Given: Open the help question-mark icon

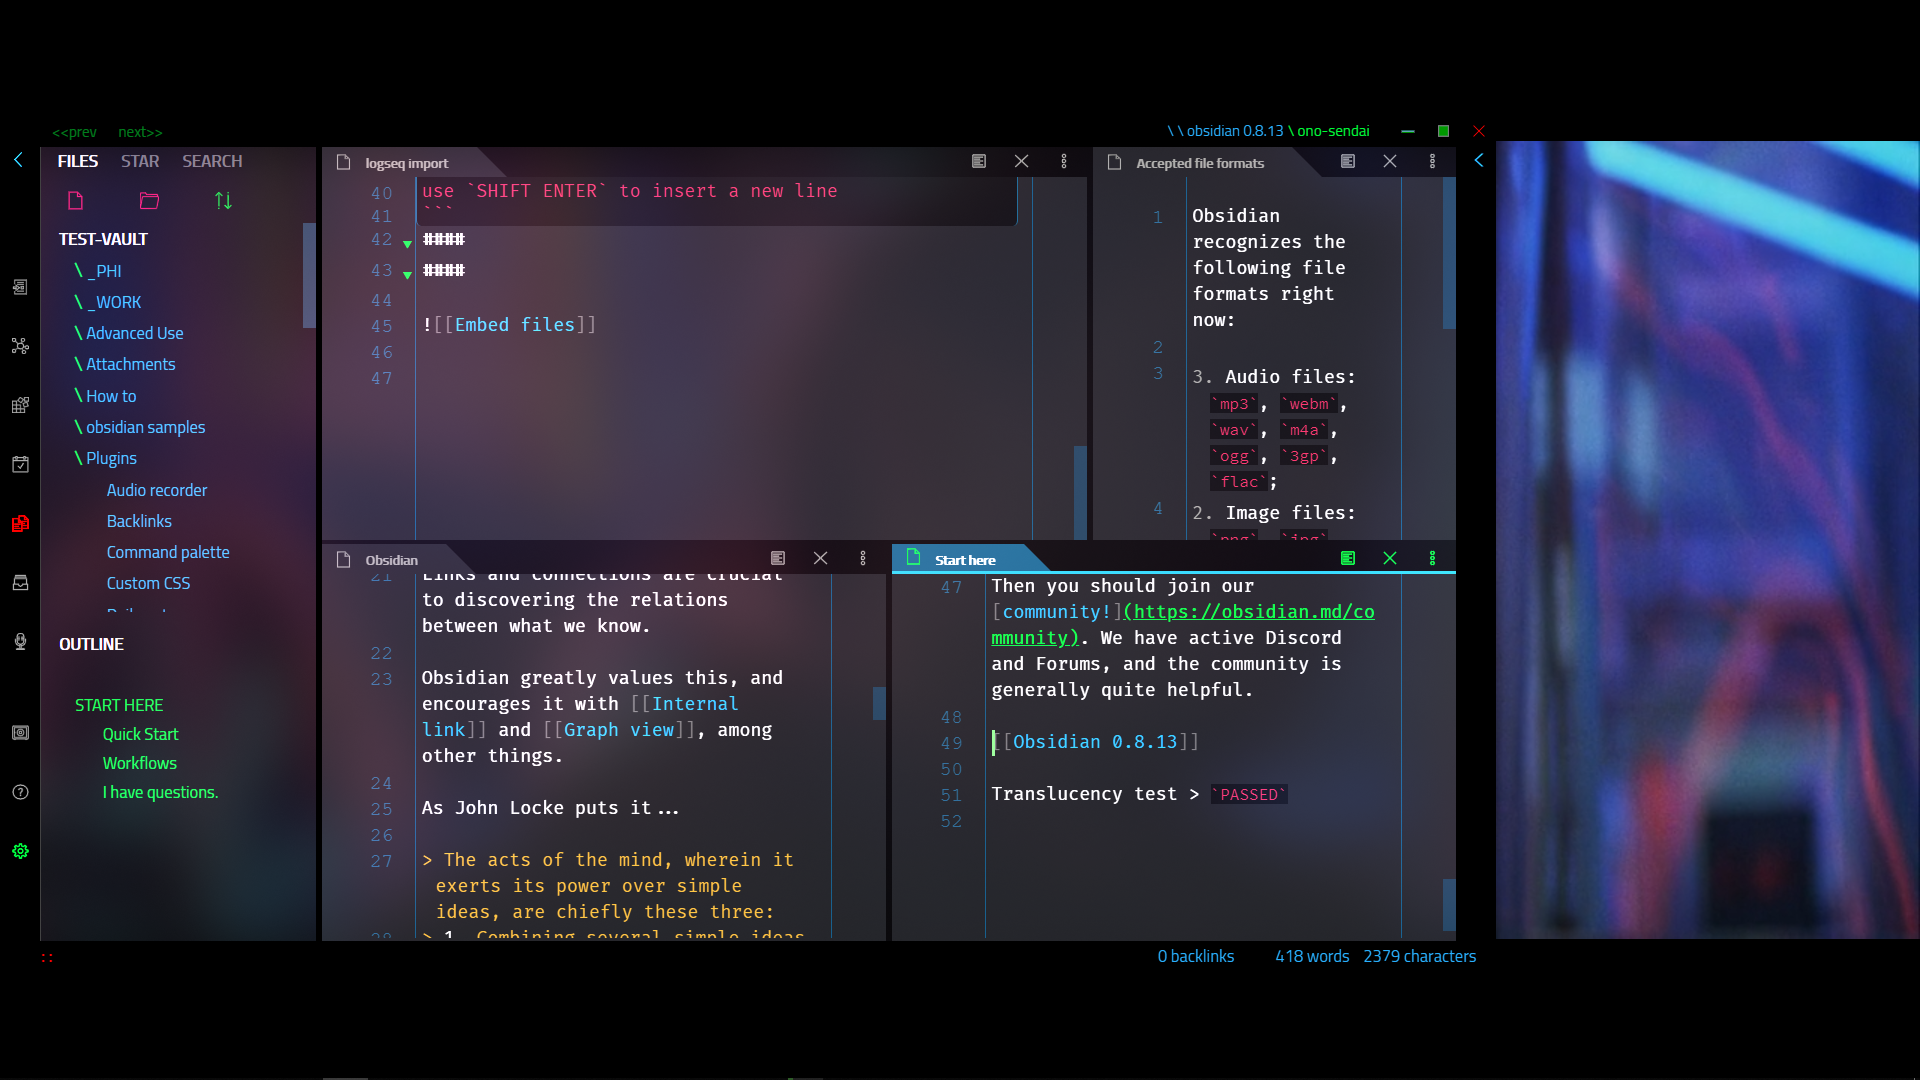Looking at the screenshot, I should tap(20, 792).
